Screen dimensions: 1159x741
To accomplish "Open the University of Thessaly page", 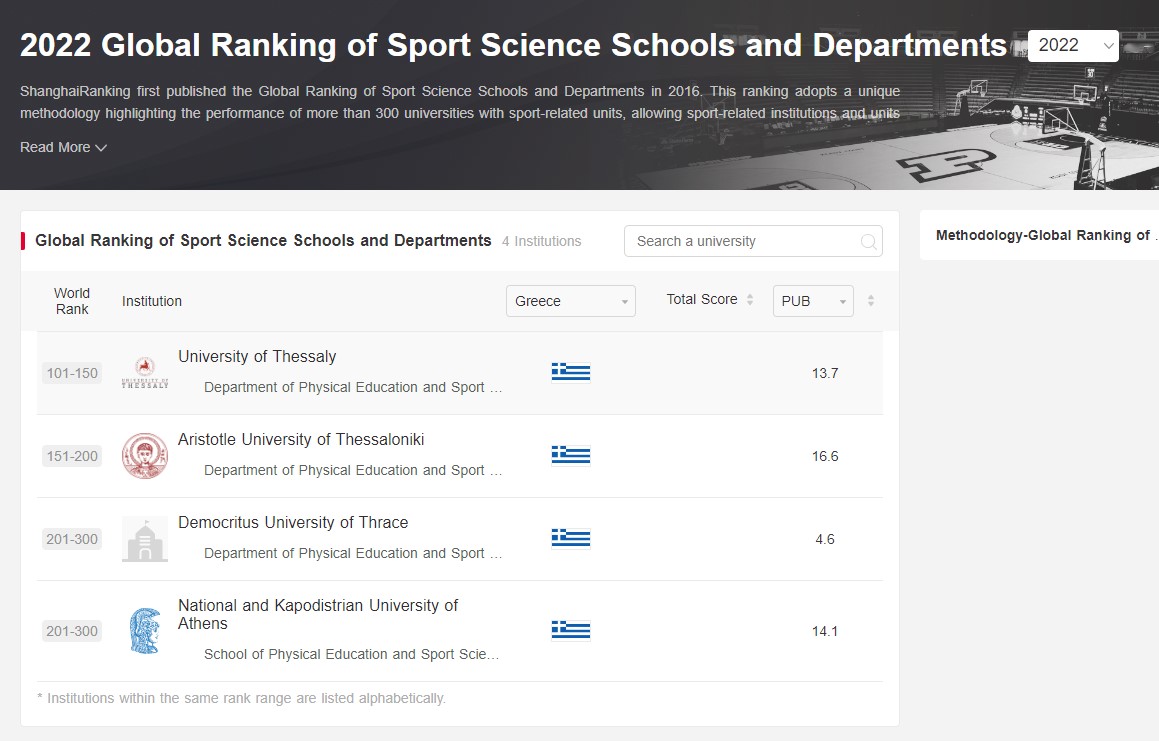I will coord(257,356).
